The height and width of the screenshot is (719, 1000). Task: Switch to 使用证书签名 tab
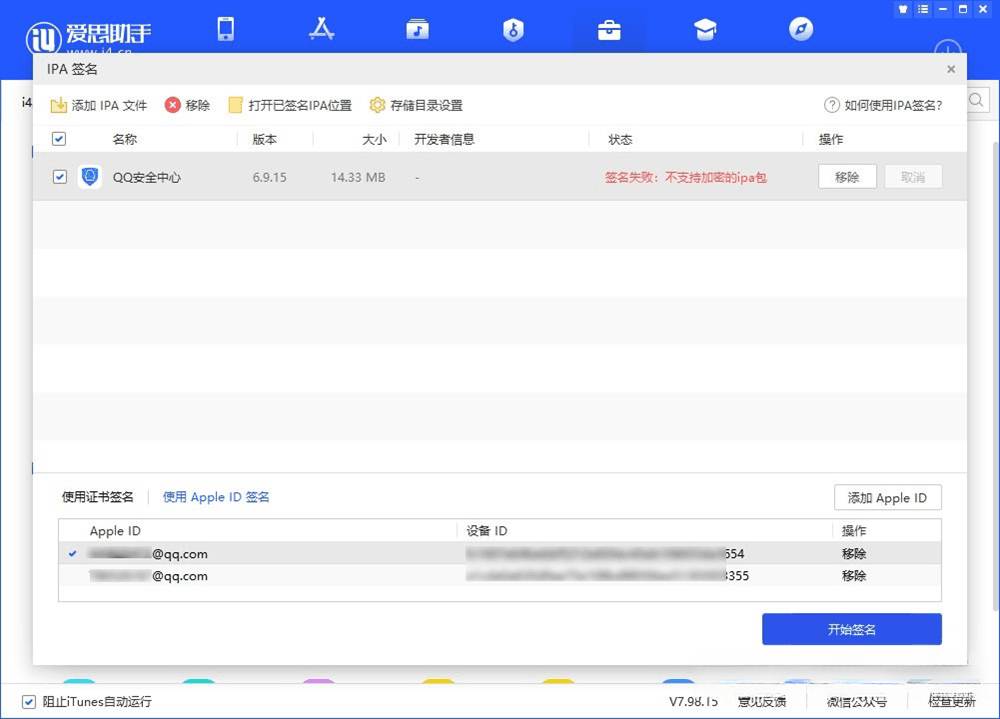(100, 497)
